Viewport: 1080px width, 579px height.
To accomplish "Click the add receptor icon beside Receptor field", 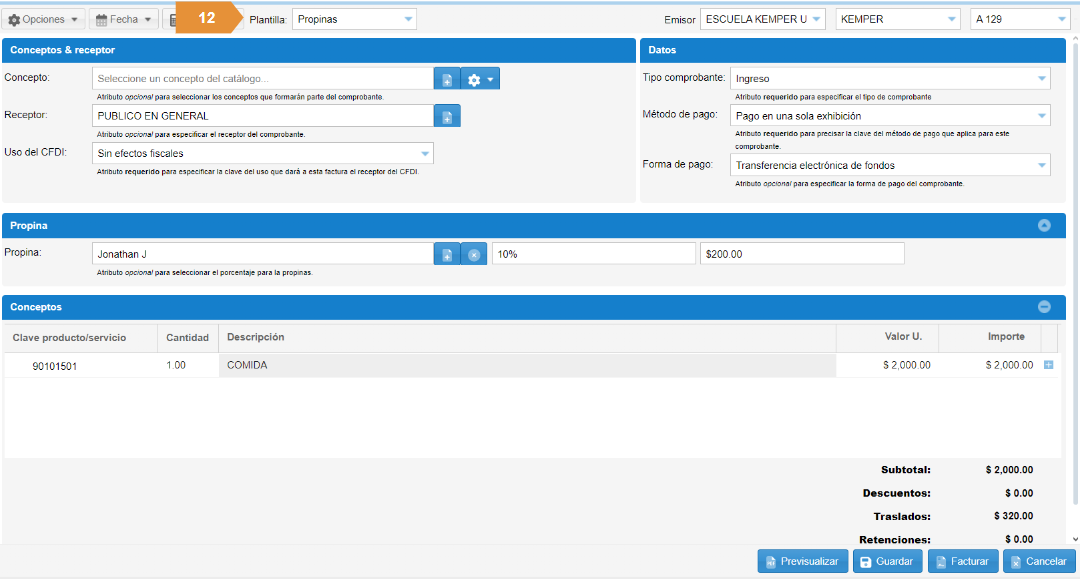I will tap(447, 117).
